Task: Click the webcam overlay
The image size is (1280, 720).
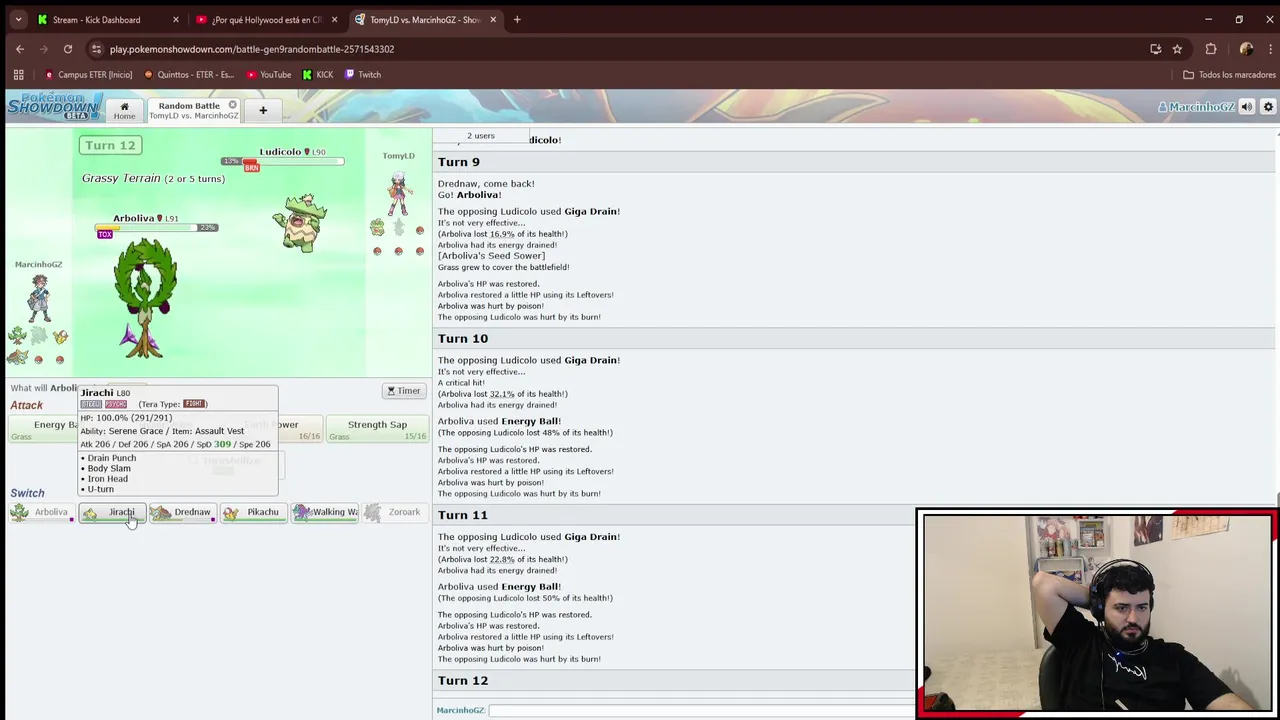Action: tap(1097, 613)
